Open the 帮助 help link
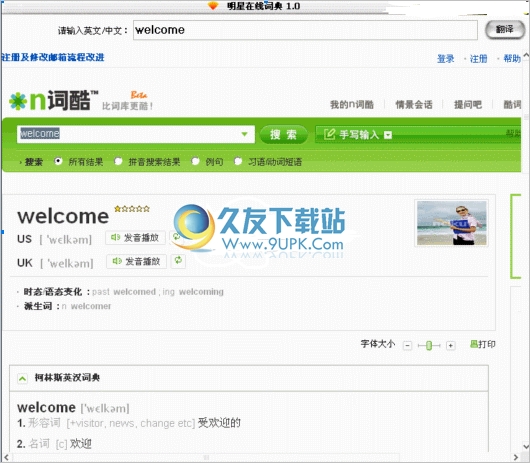 click(x=512, y=59)
